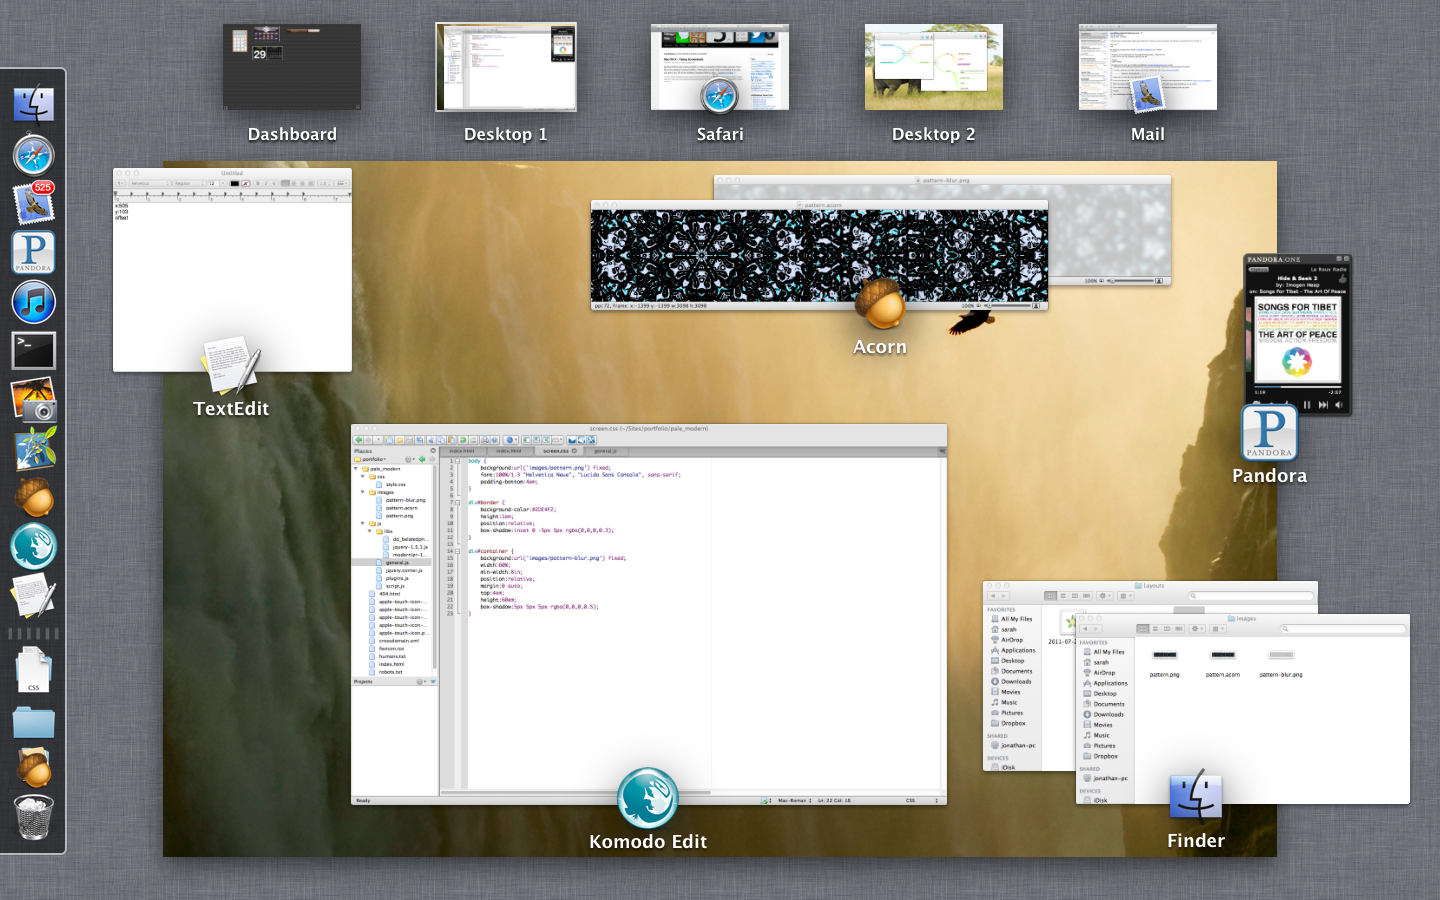Viewport: 1440px width, 900px height.
Task: Close the Komodo Places pane
Action: [x=433, y=451]
